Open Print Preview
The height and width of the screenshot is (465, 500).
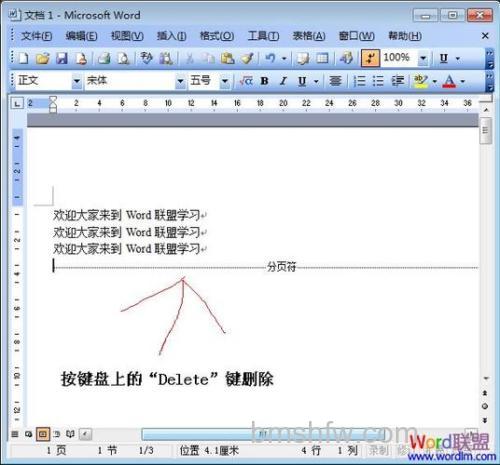pos(123,58)
